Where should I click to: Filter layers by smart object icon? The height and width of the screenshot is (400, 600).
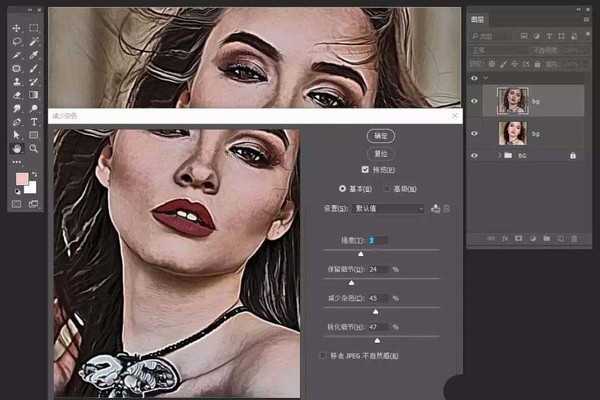click(x=574, y=36)
